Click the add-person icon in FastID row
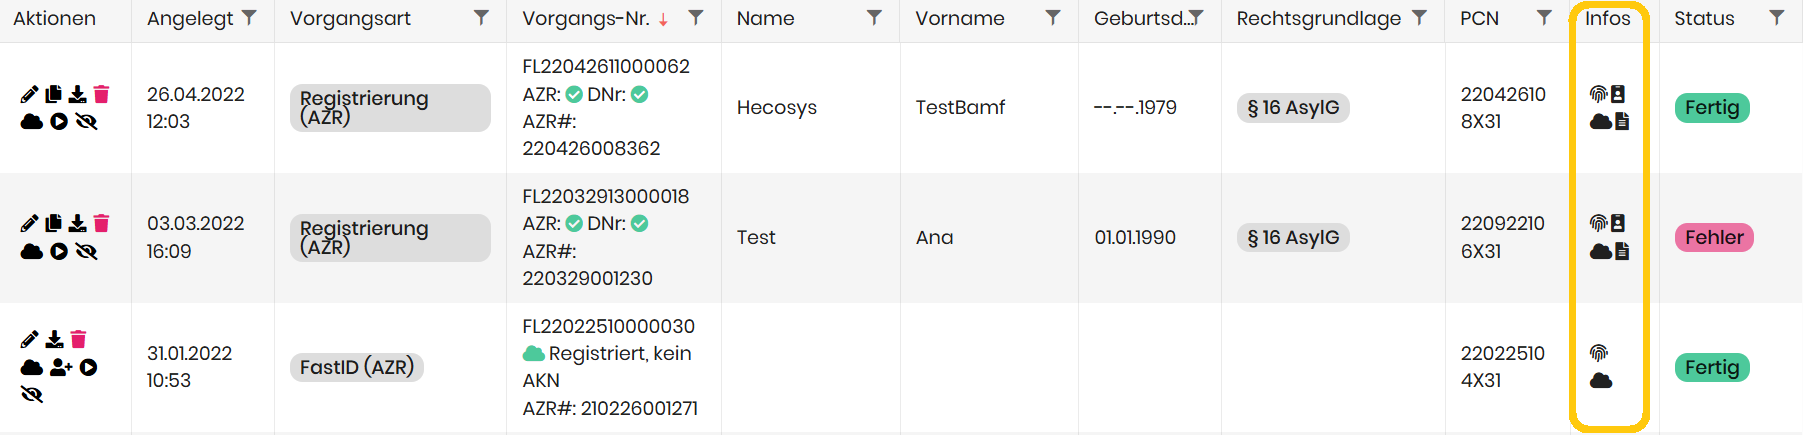 tap(61, 367)
